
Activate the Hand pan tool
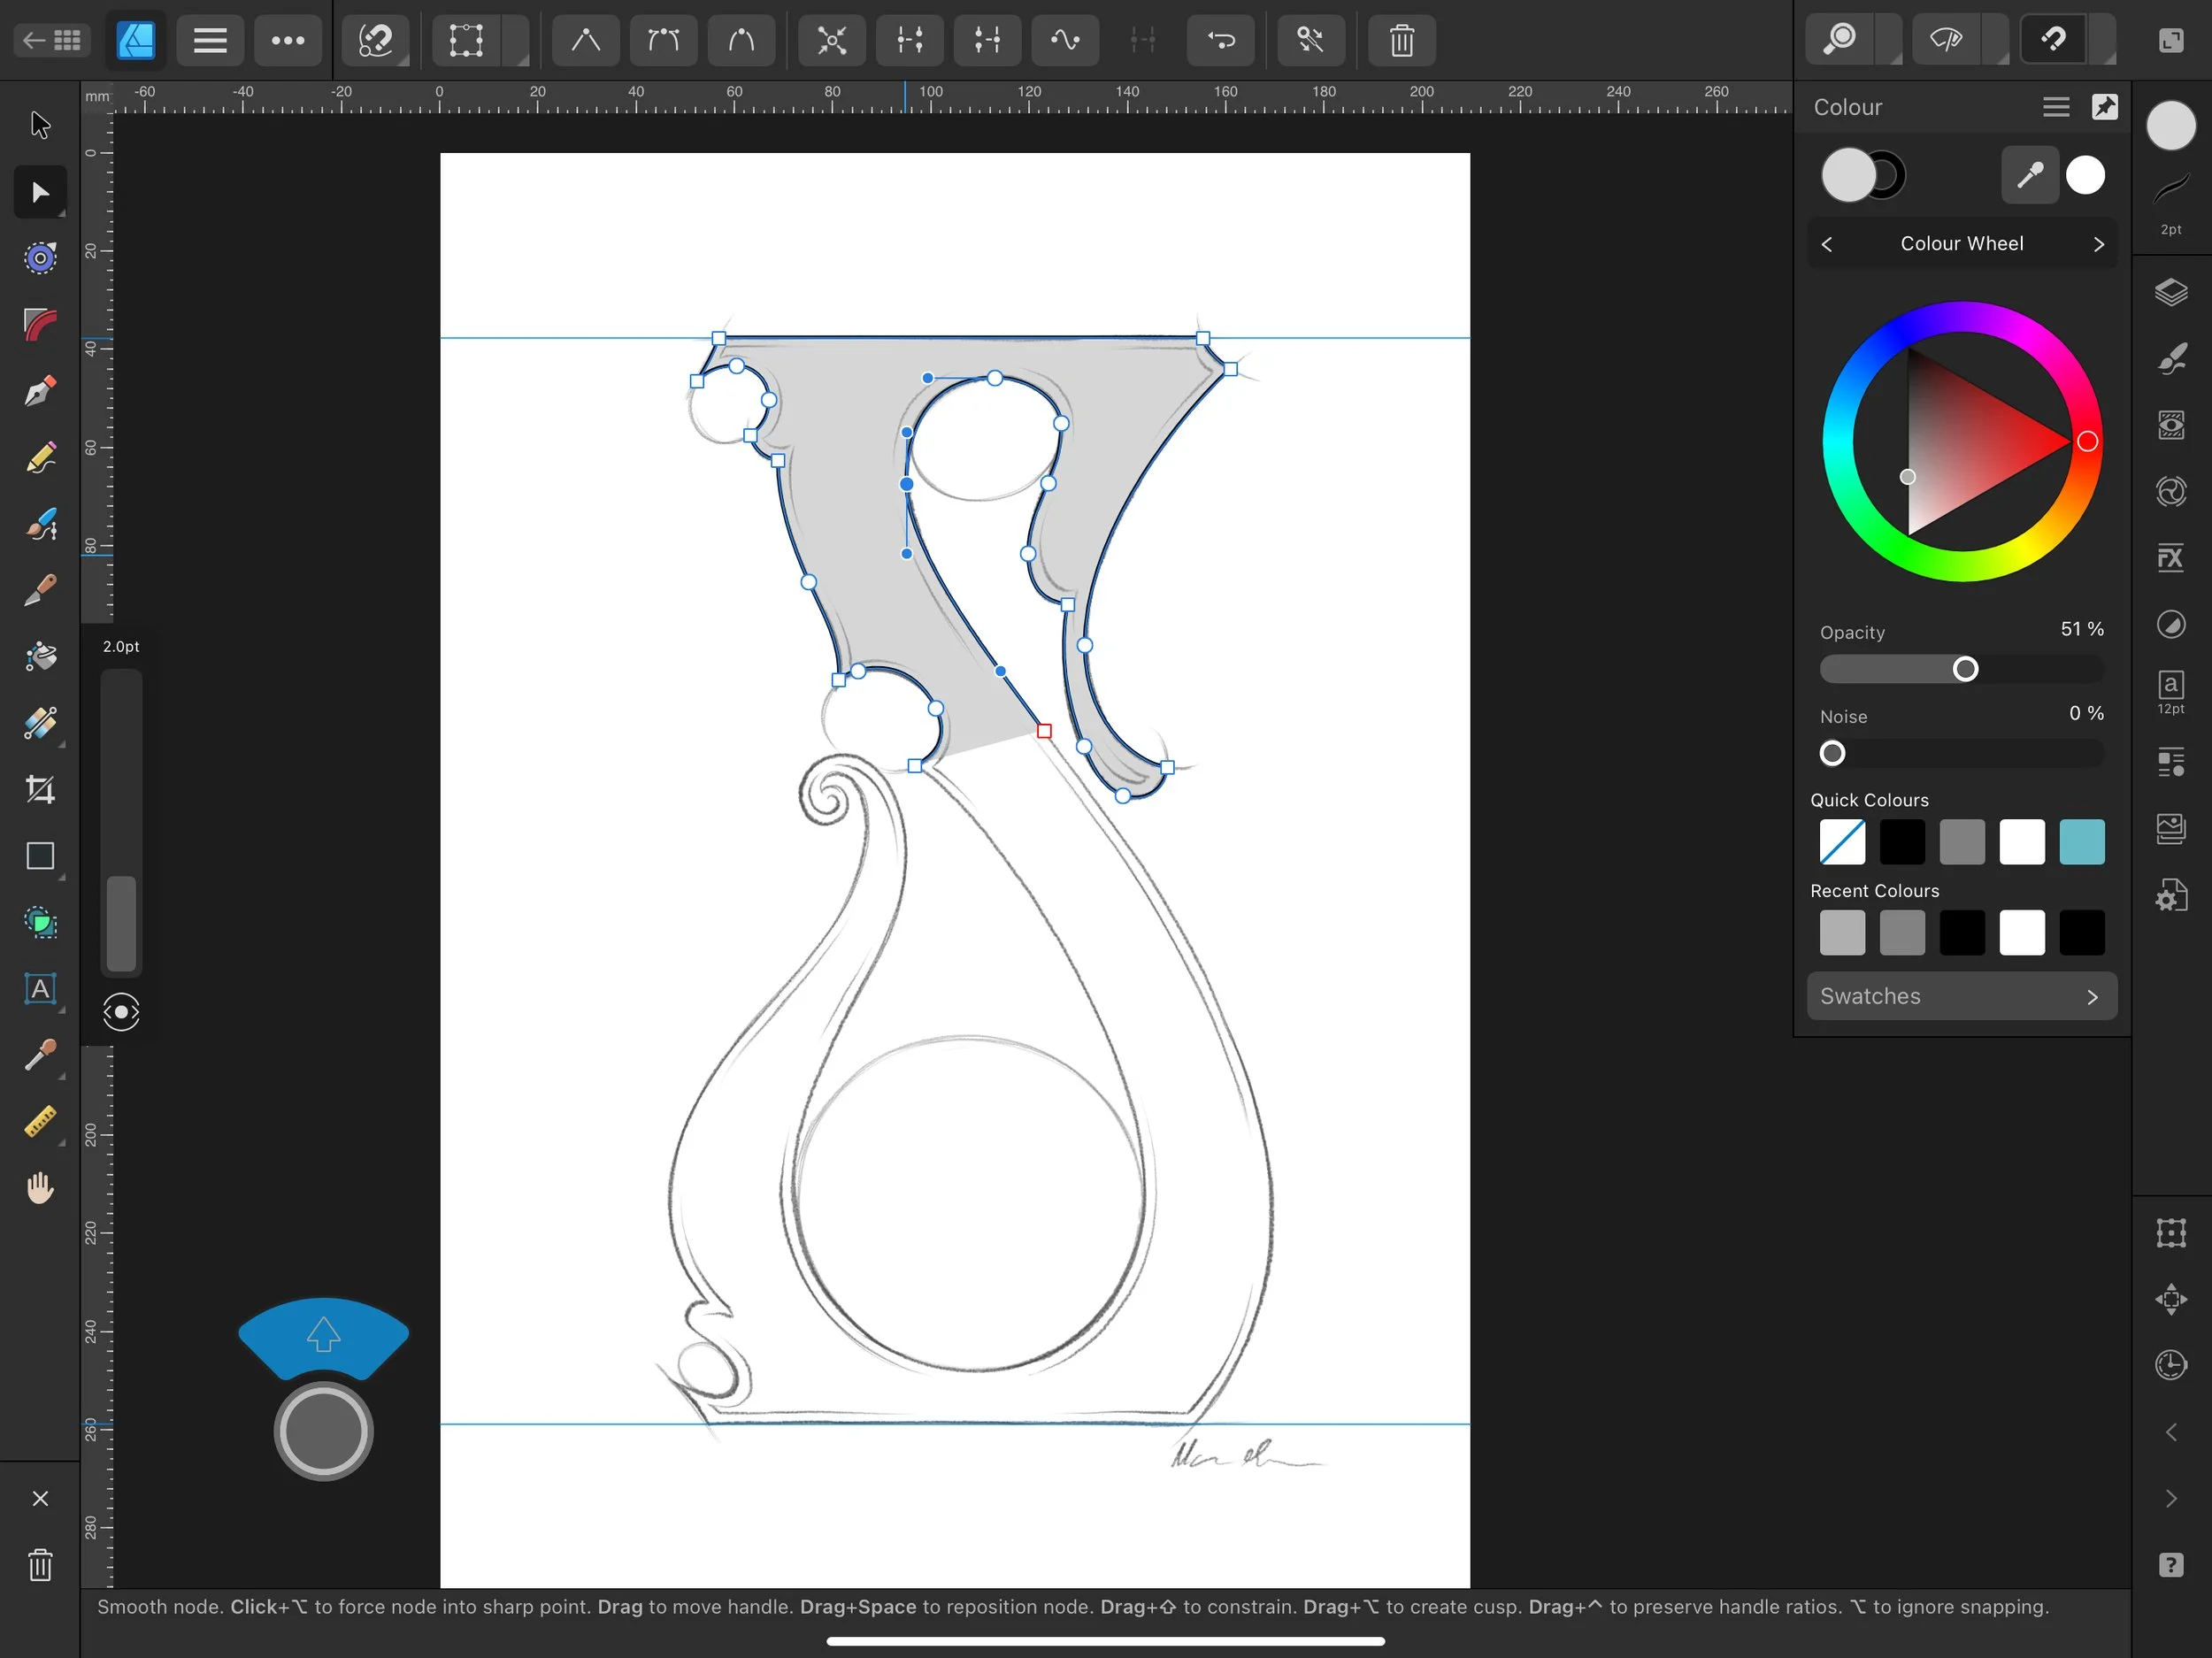(x=40, y=1188)
